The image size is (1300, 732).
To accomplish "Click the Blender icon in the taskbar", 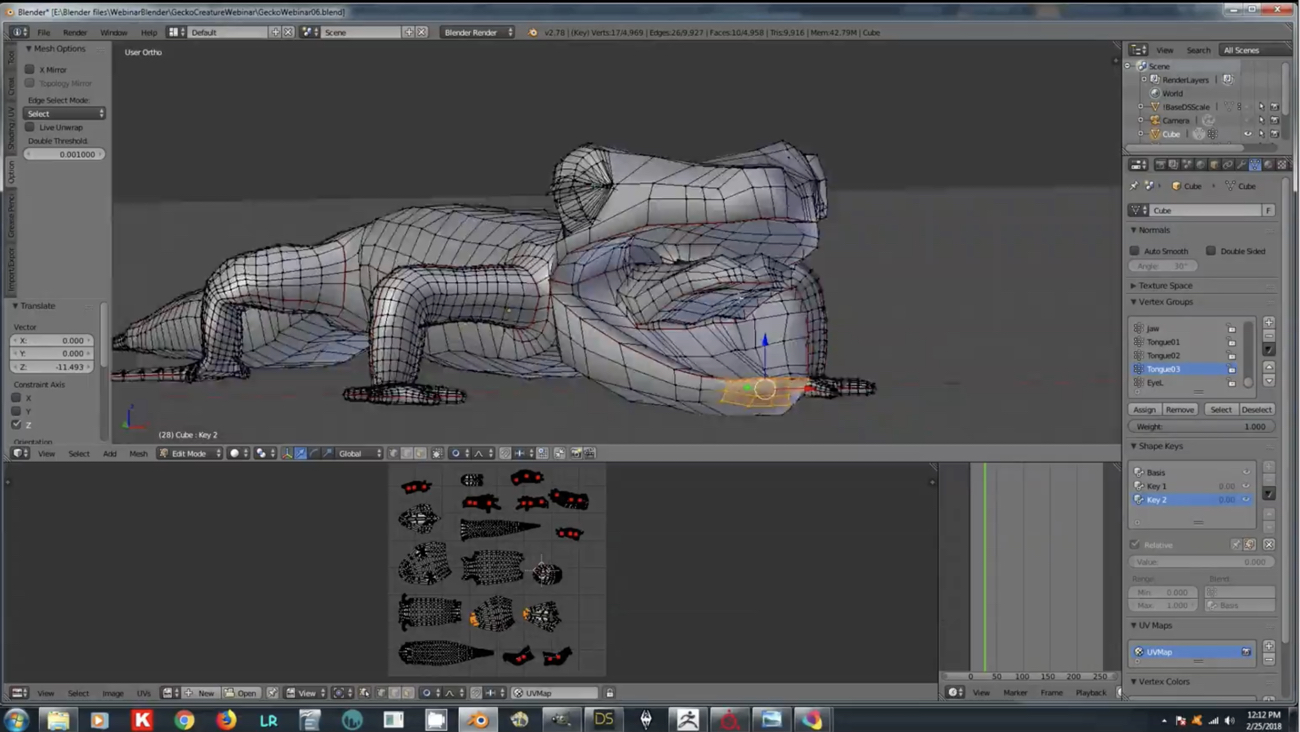I will (478, 719).
